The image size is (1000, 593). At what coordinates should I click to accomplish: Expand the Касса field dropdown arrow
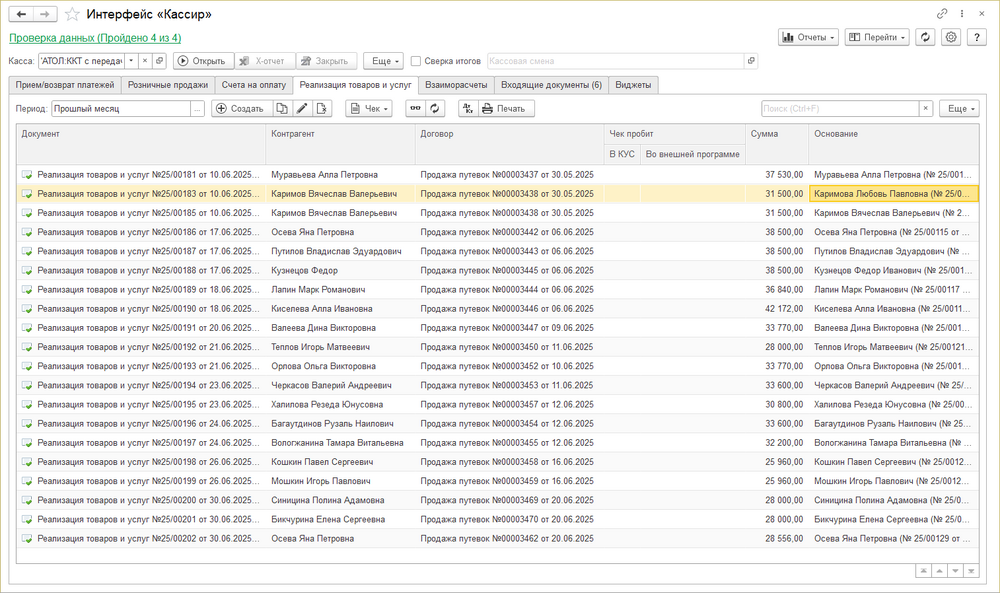(131, 61)
